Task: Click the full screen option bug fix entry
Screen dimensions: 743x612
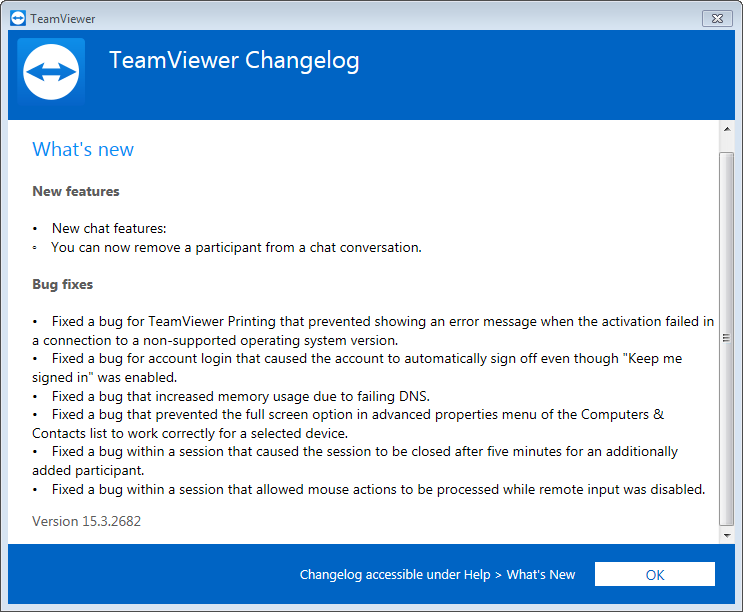Action: point(348,423)
